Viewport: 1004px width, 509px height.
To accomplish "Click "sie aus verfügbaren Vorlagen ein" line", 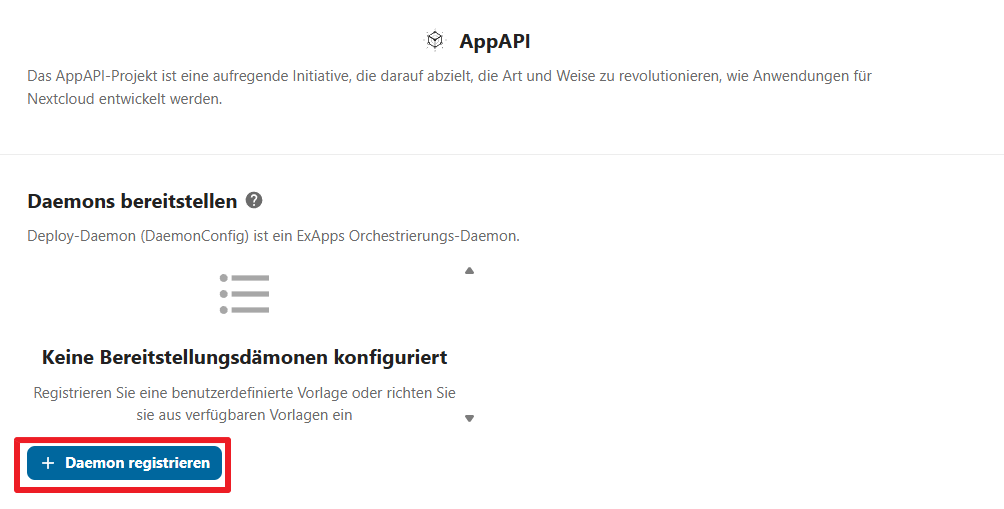I will click(x=244, y=414).
